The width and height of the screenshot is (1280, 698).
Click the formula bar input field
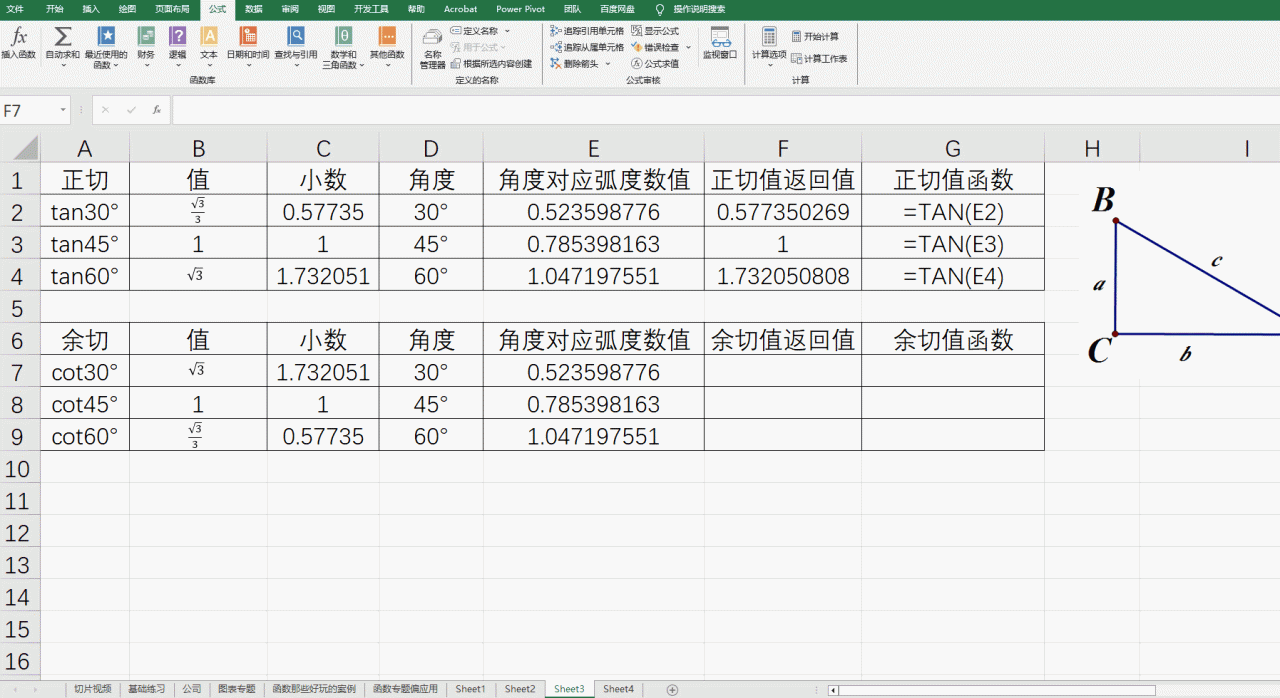coord(725,110)
